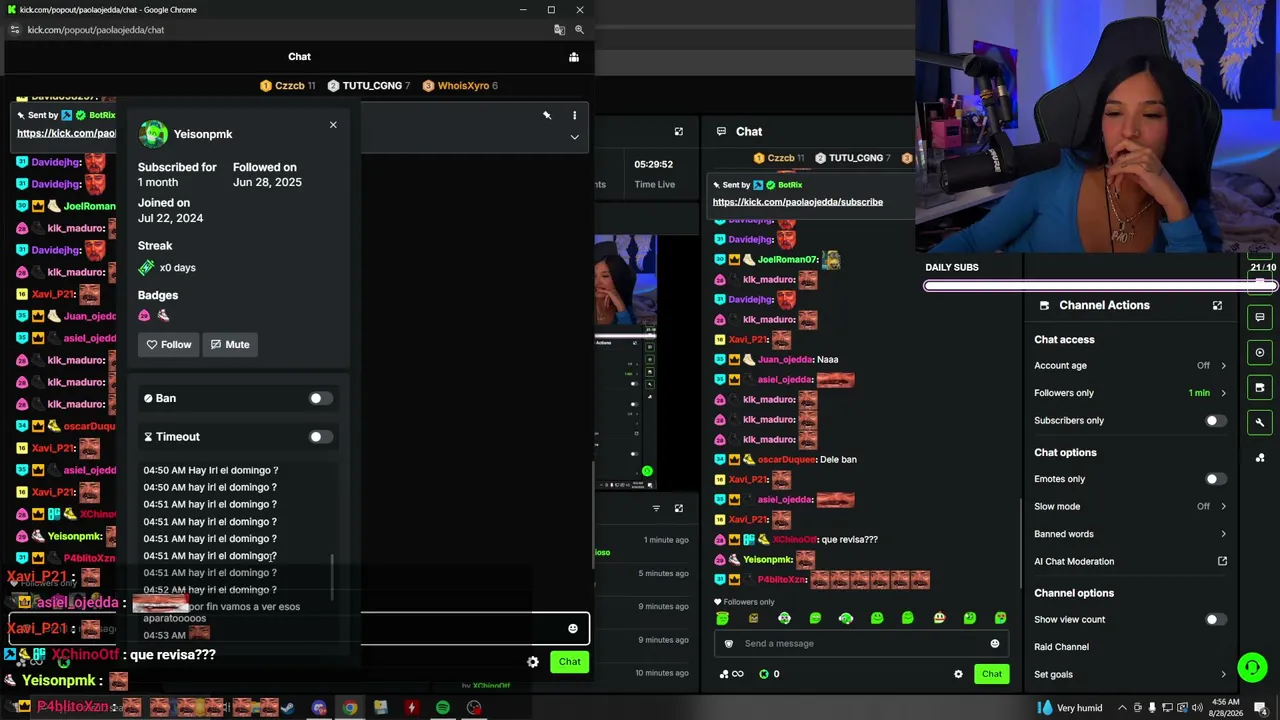The height and width of the screenshot is (720, 1280).
Task: Open kick.com subscribe link in dashboard chat
Action: point(797,202)
